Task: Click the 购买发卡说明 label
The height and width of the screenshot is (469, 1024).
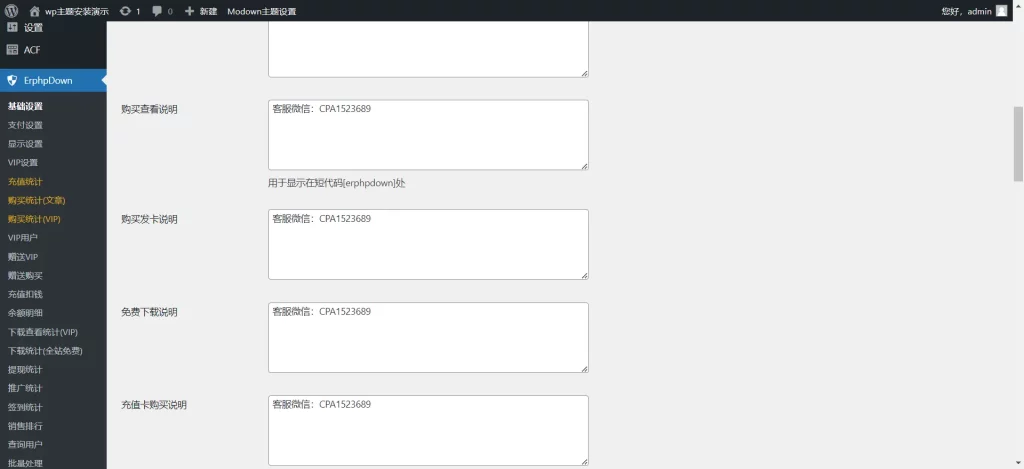Action: [149, 219]
